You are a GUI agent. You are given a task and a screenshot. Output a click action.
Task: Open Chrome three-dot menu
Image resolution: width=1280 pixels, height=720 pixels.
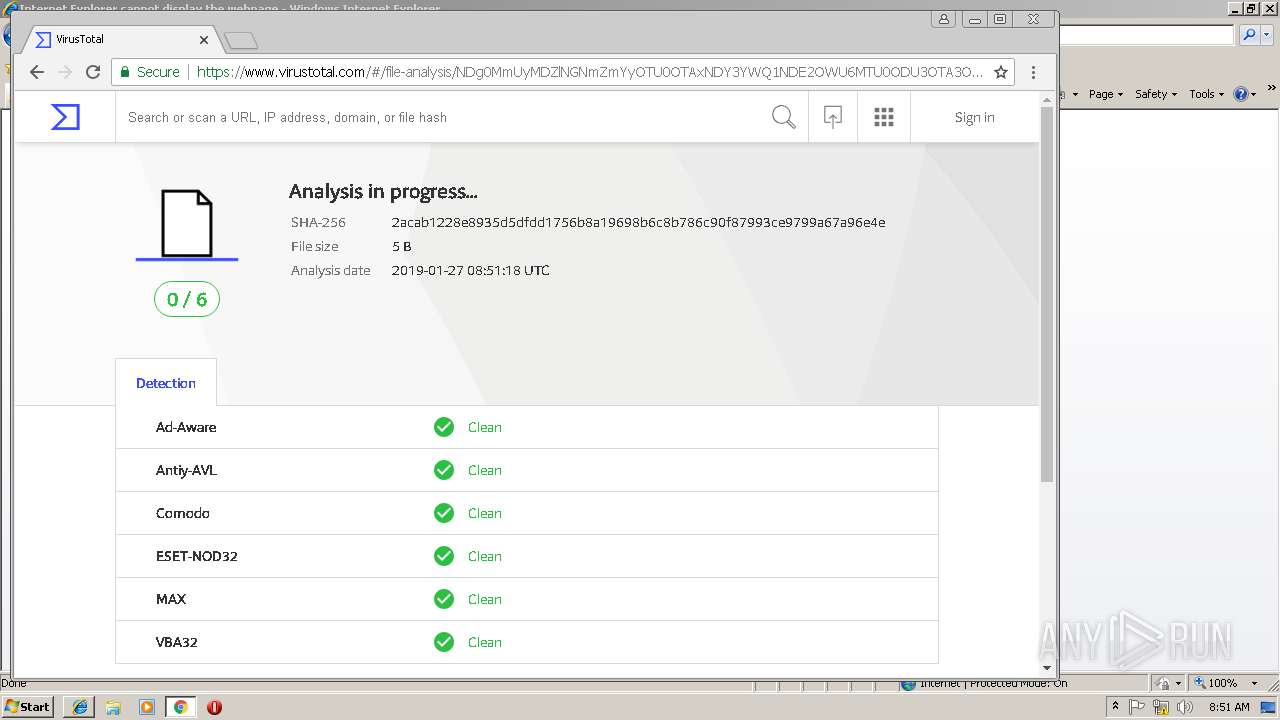click(1034, 72)
